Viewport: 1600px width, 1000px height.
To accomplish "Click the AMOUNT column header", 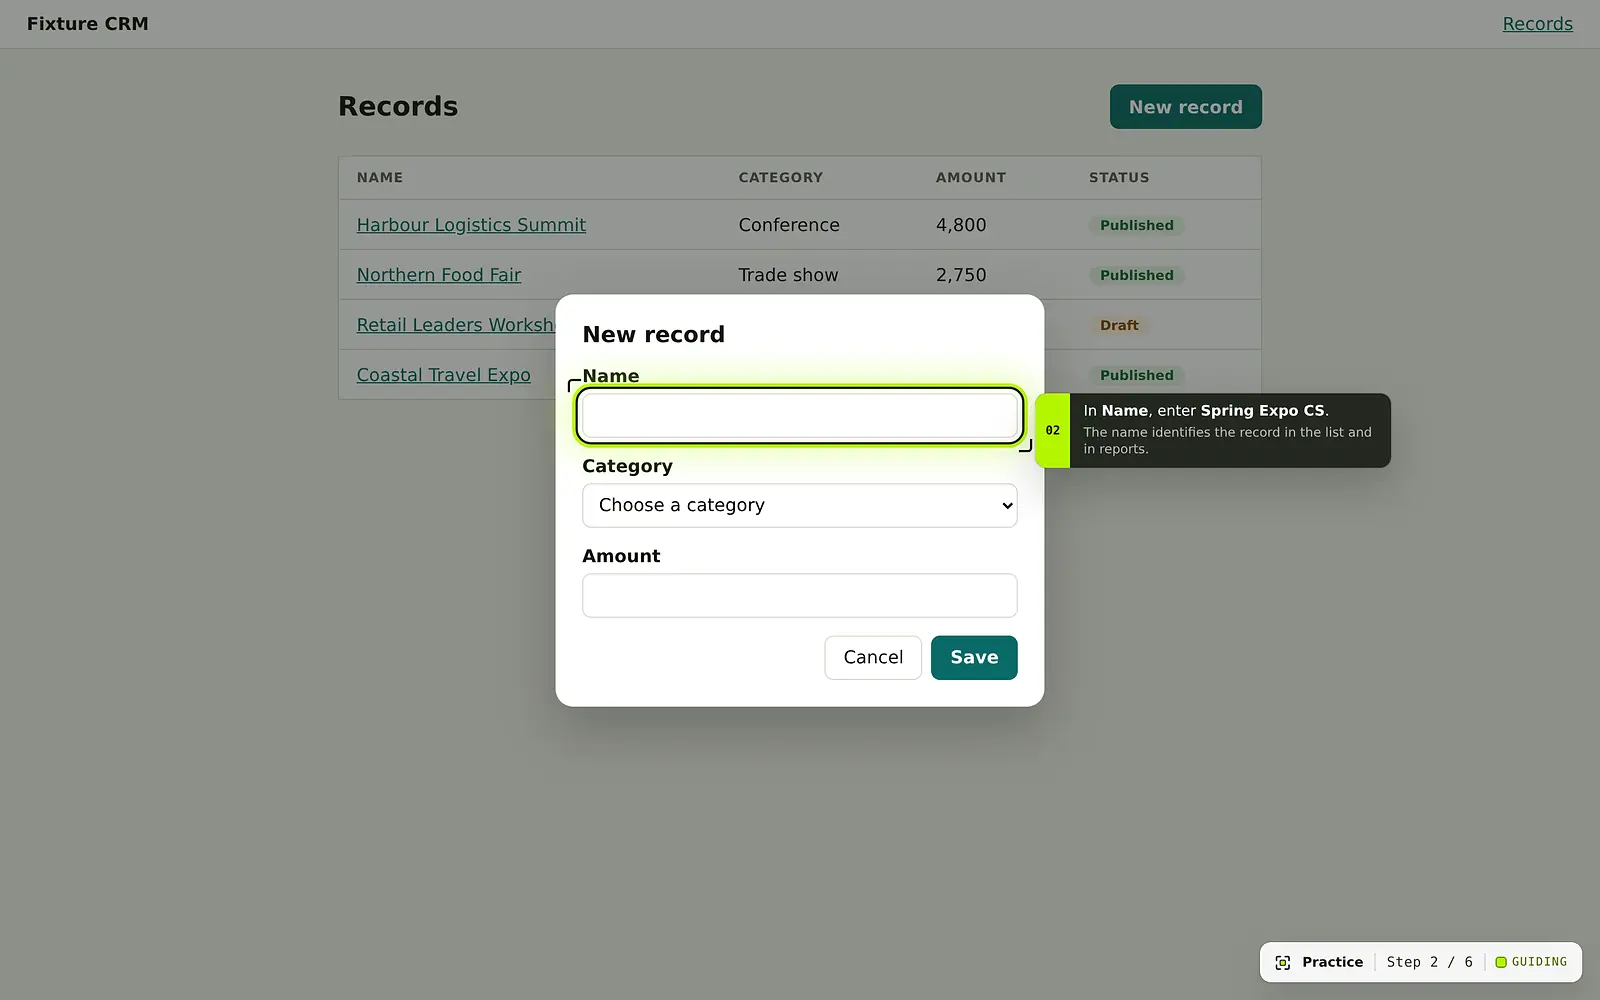I will point(971,178).
